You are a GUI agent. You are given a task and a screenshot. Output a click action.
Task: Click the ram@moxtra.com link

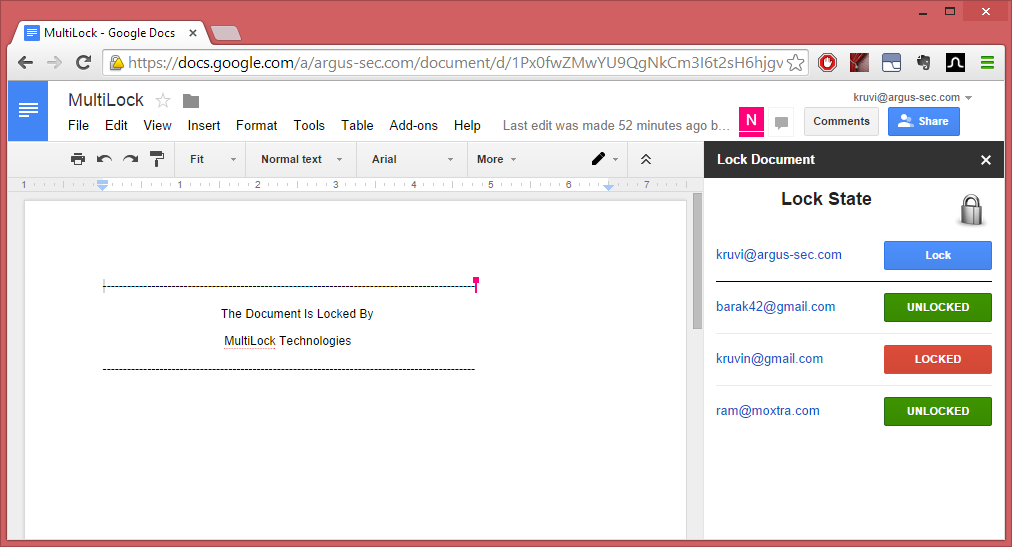tap(767, 411)
